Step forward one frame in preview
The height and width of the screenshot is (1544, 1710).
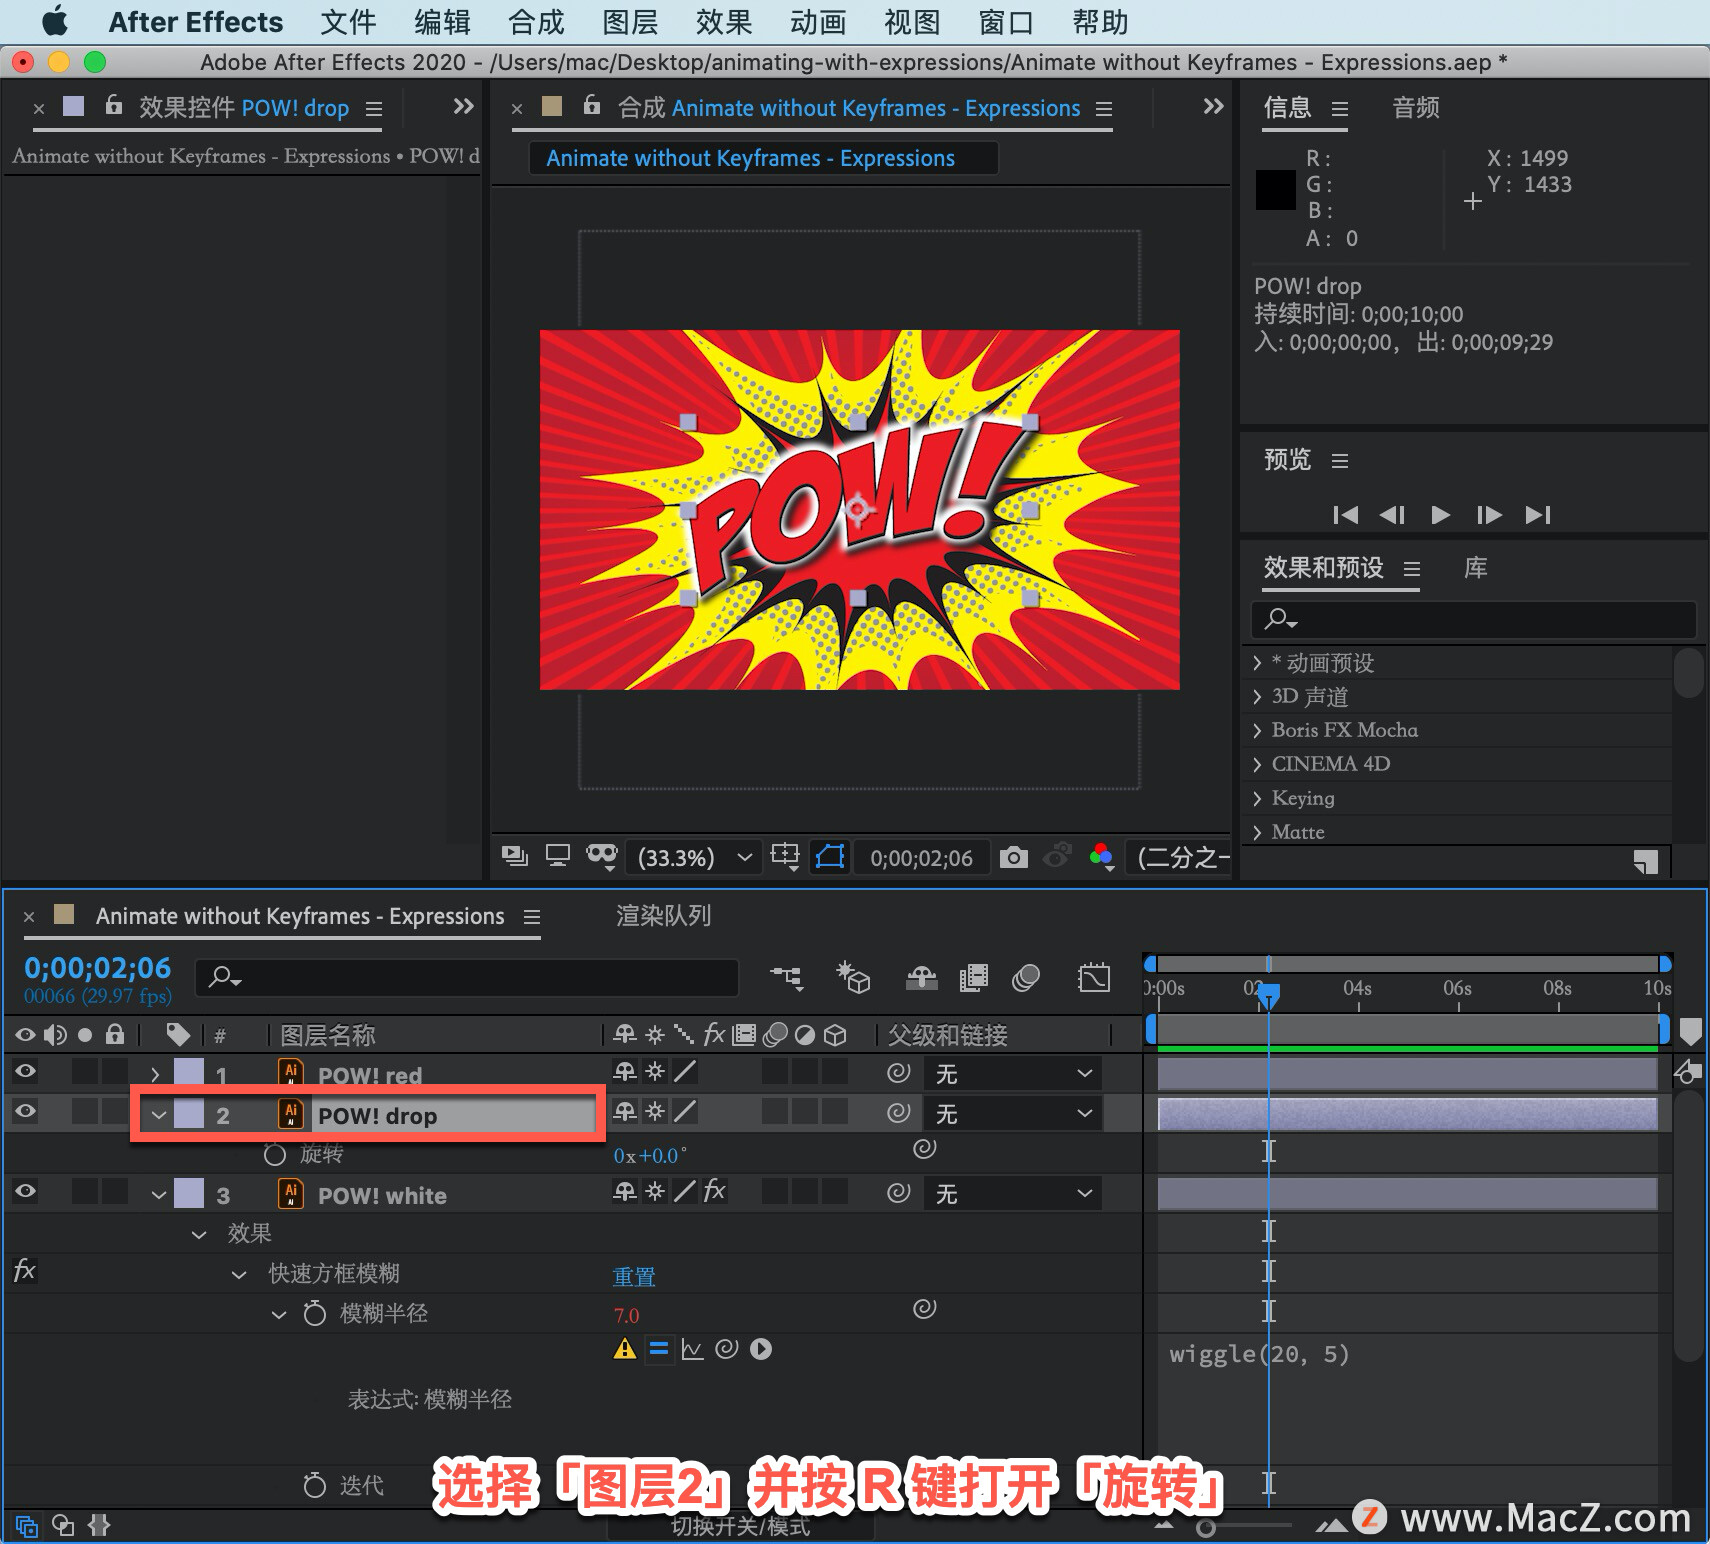[1489, 515]
